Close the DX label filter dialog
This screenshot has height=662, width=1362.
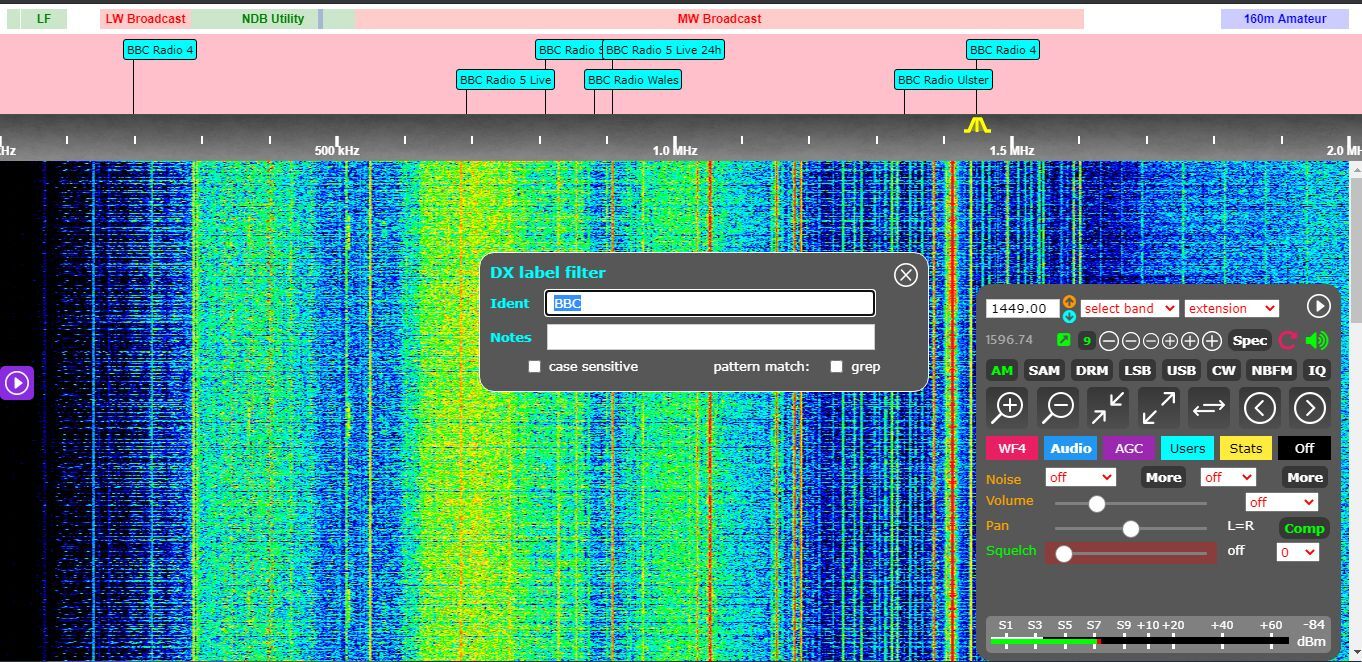point(905,275)
